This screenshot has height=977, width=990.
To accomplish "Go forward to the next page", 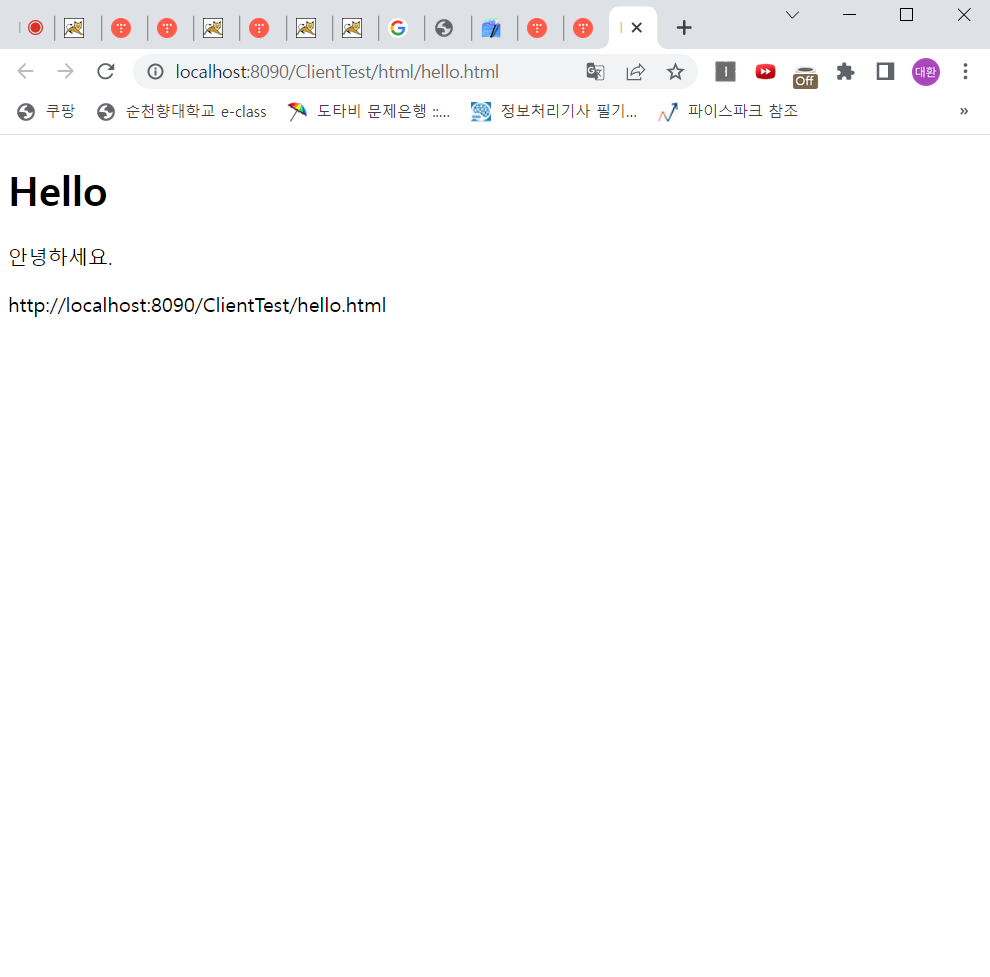I will 65,71.
